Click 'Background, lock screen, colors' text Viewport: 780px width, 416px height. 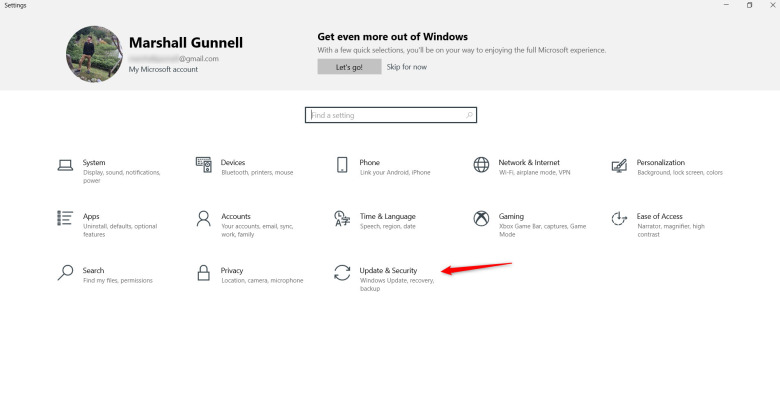click(x=680, y=173)
